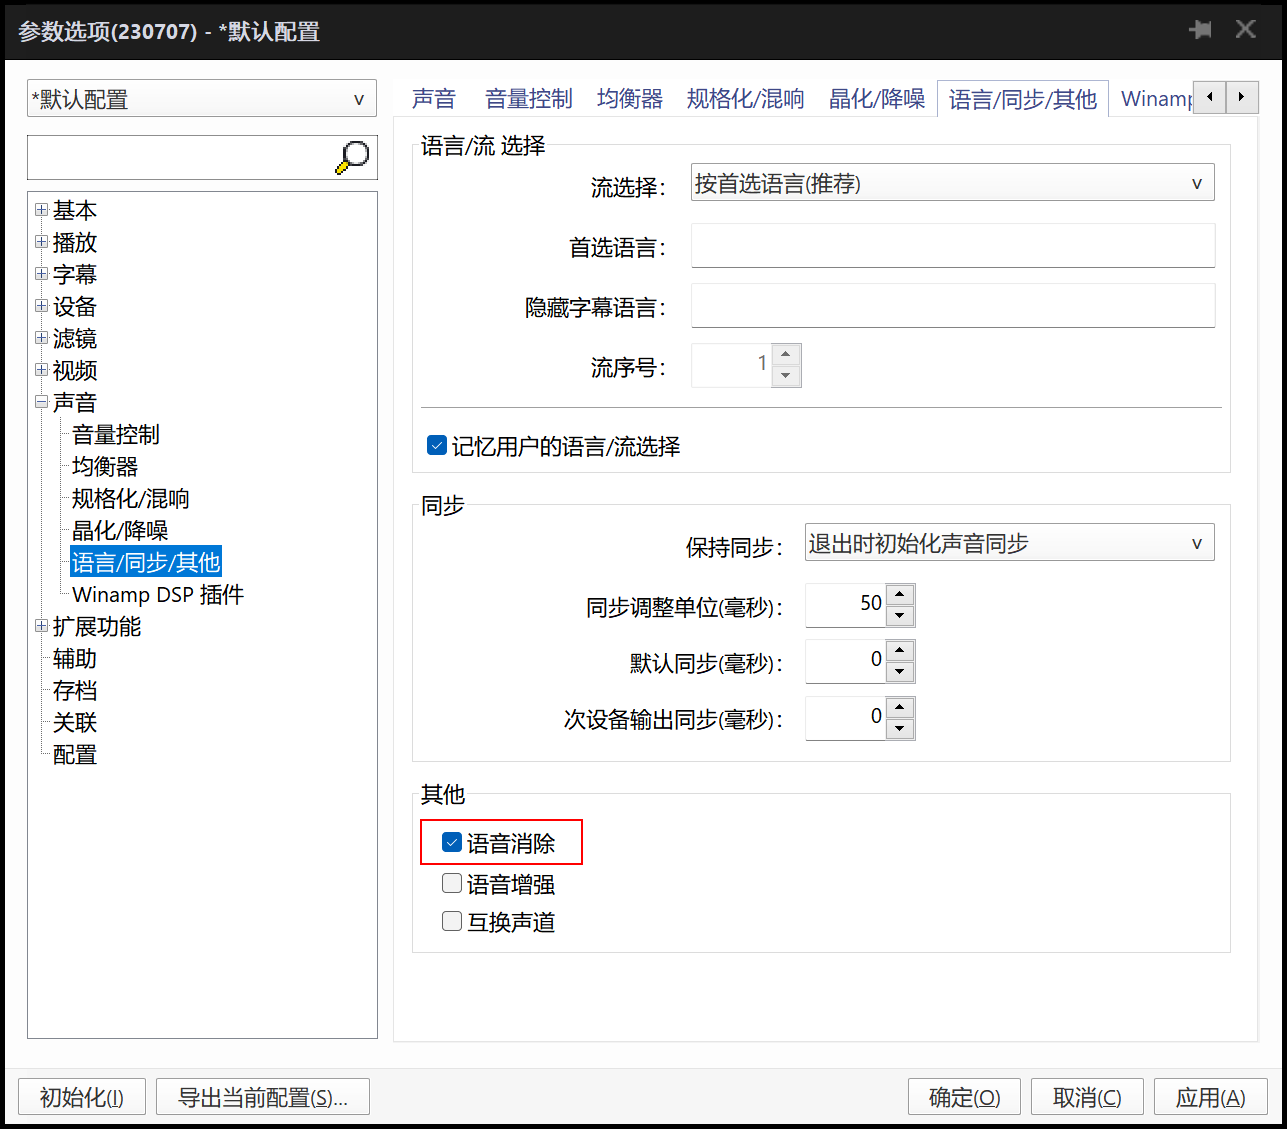Increase 同步调整单位 with the up stepper

tap(899, 594)
